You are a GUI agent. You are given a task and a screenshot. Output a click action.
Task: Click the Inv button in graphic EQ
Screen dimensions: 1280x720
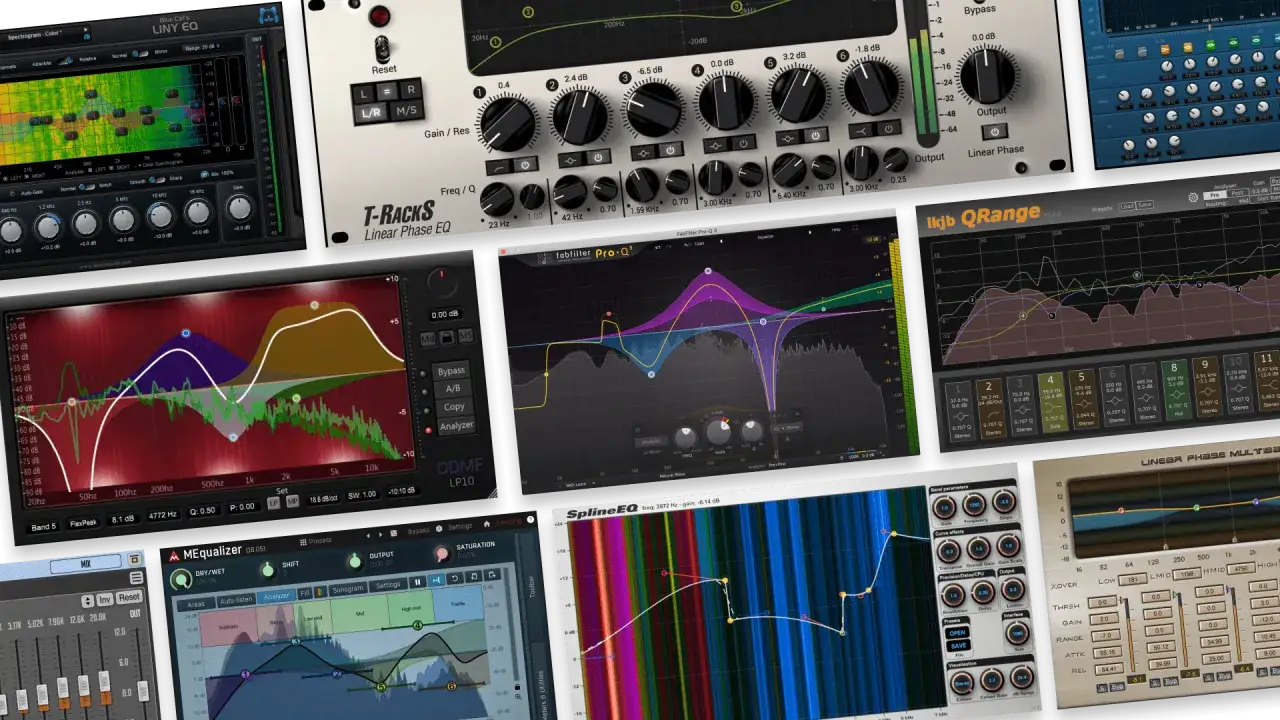(104, 598)
